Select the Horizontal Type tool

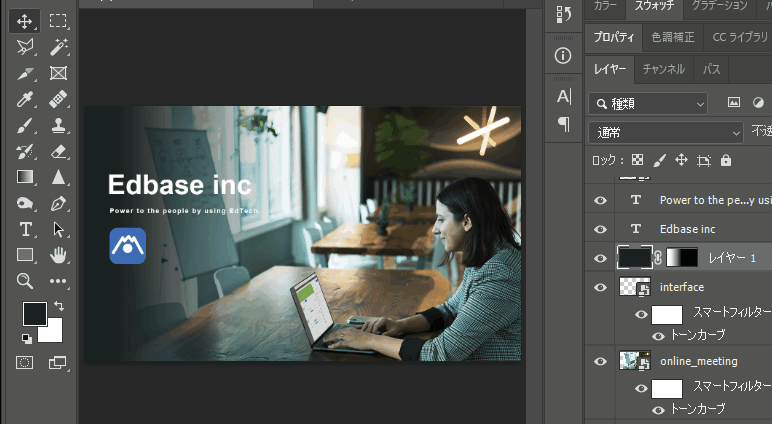point(24,229)
